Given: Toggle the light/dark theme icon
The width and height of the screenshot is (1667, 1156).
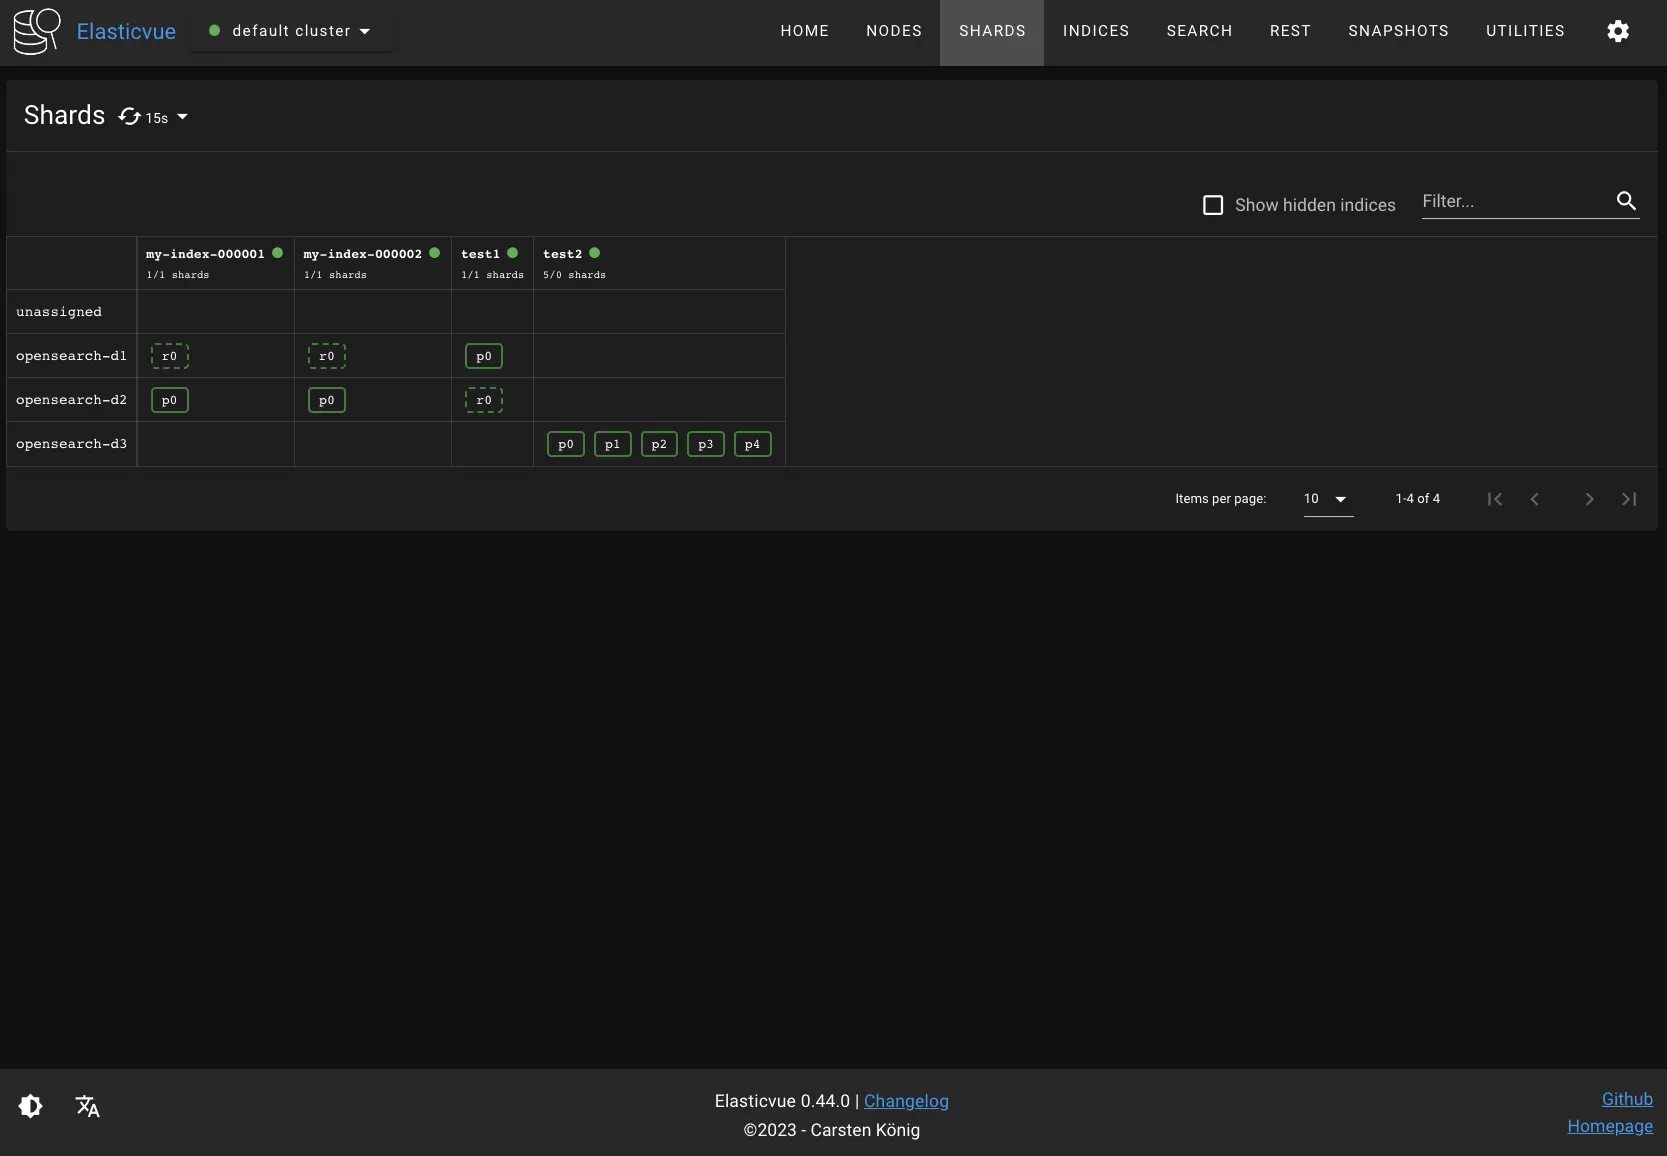Looking at the screenshot, I should tap(31, 1106).
